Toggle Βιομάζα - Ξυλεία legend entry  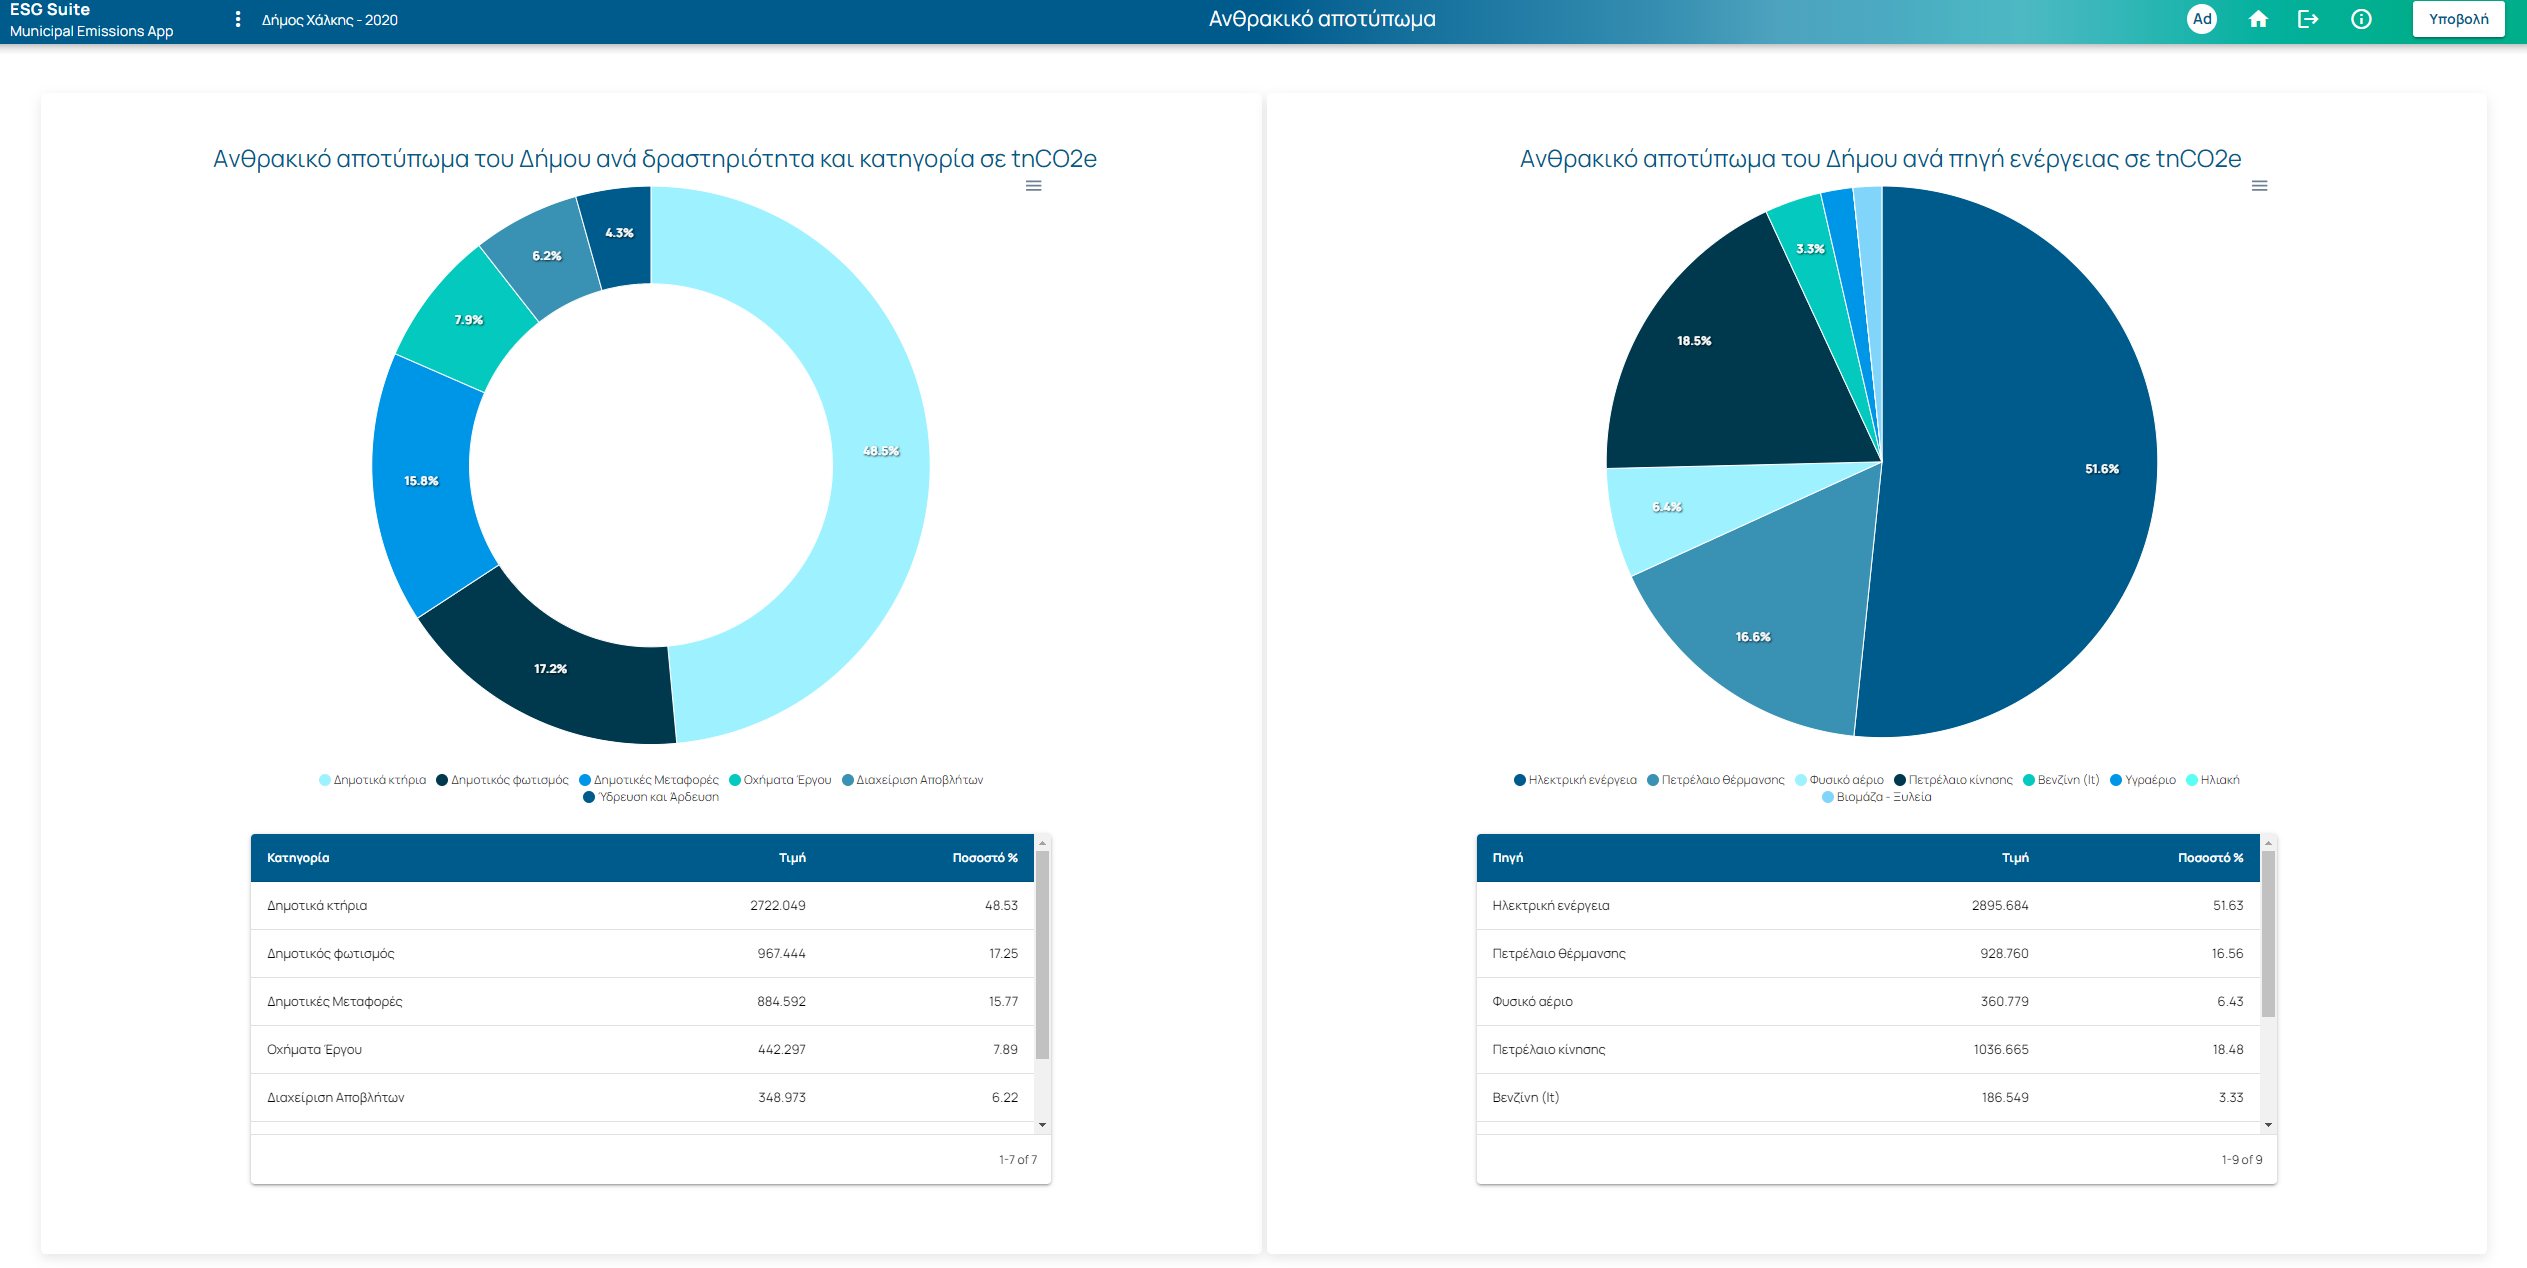(1876, 797)
